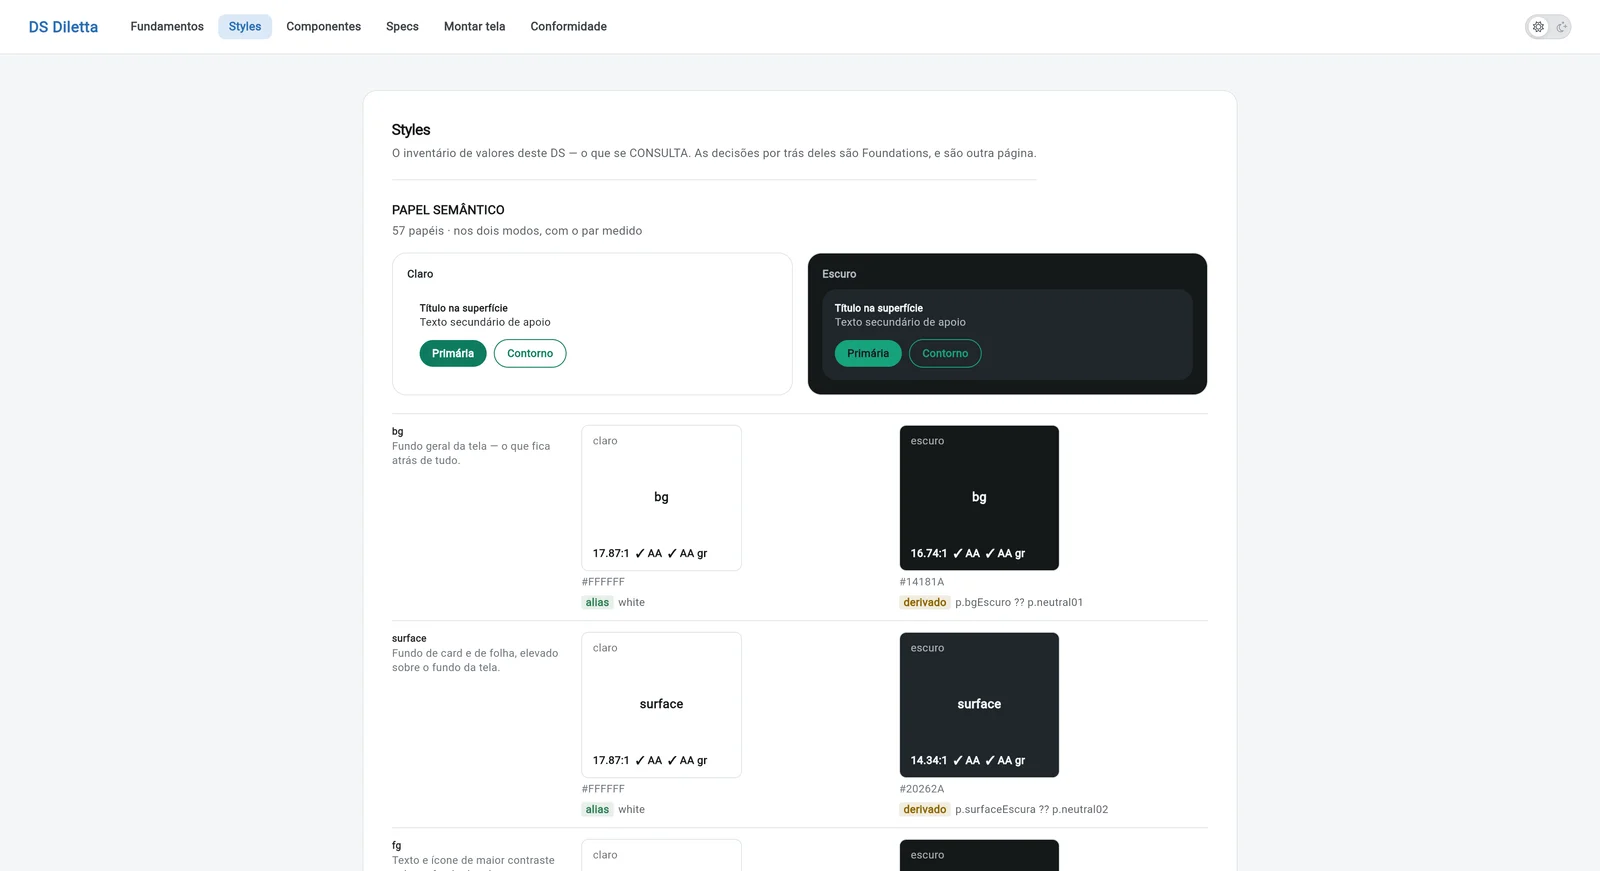The height and width of the screenshot is (871, 1600).
Task: Click the #20262A hex value
Action: click(x=922, y=789)
